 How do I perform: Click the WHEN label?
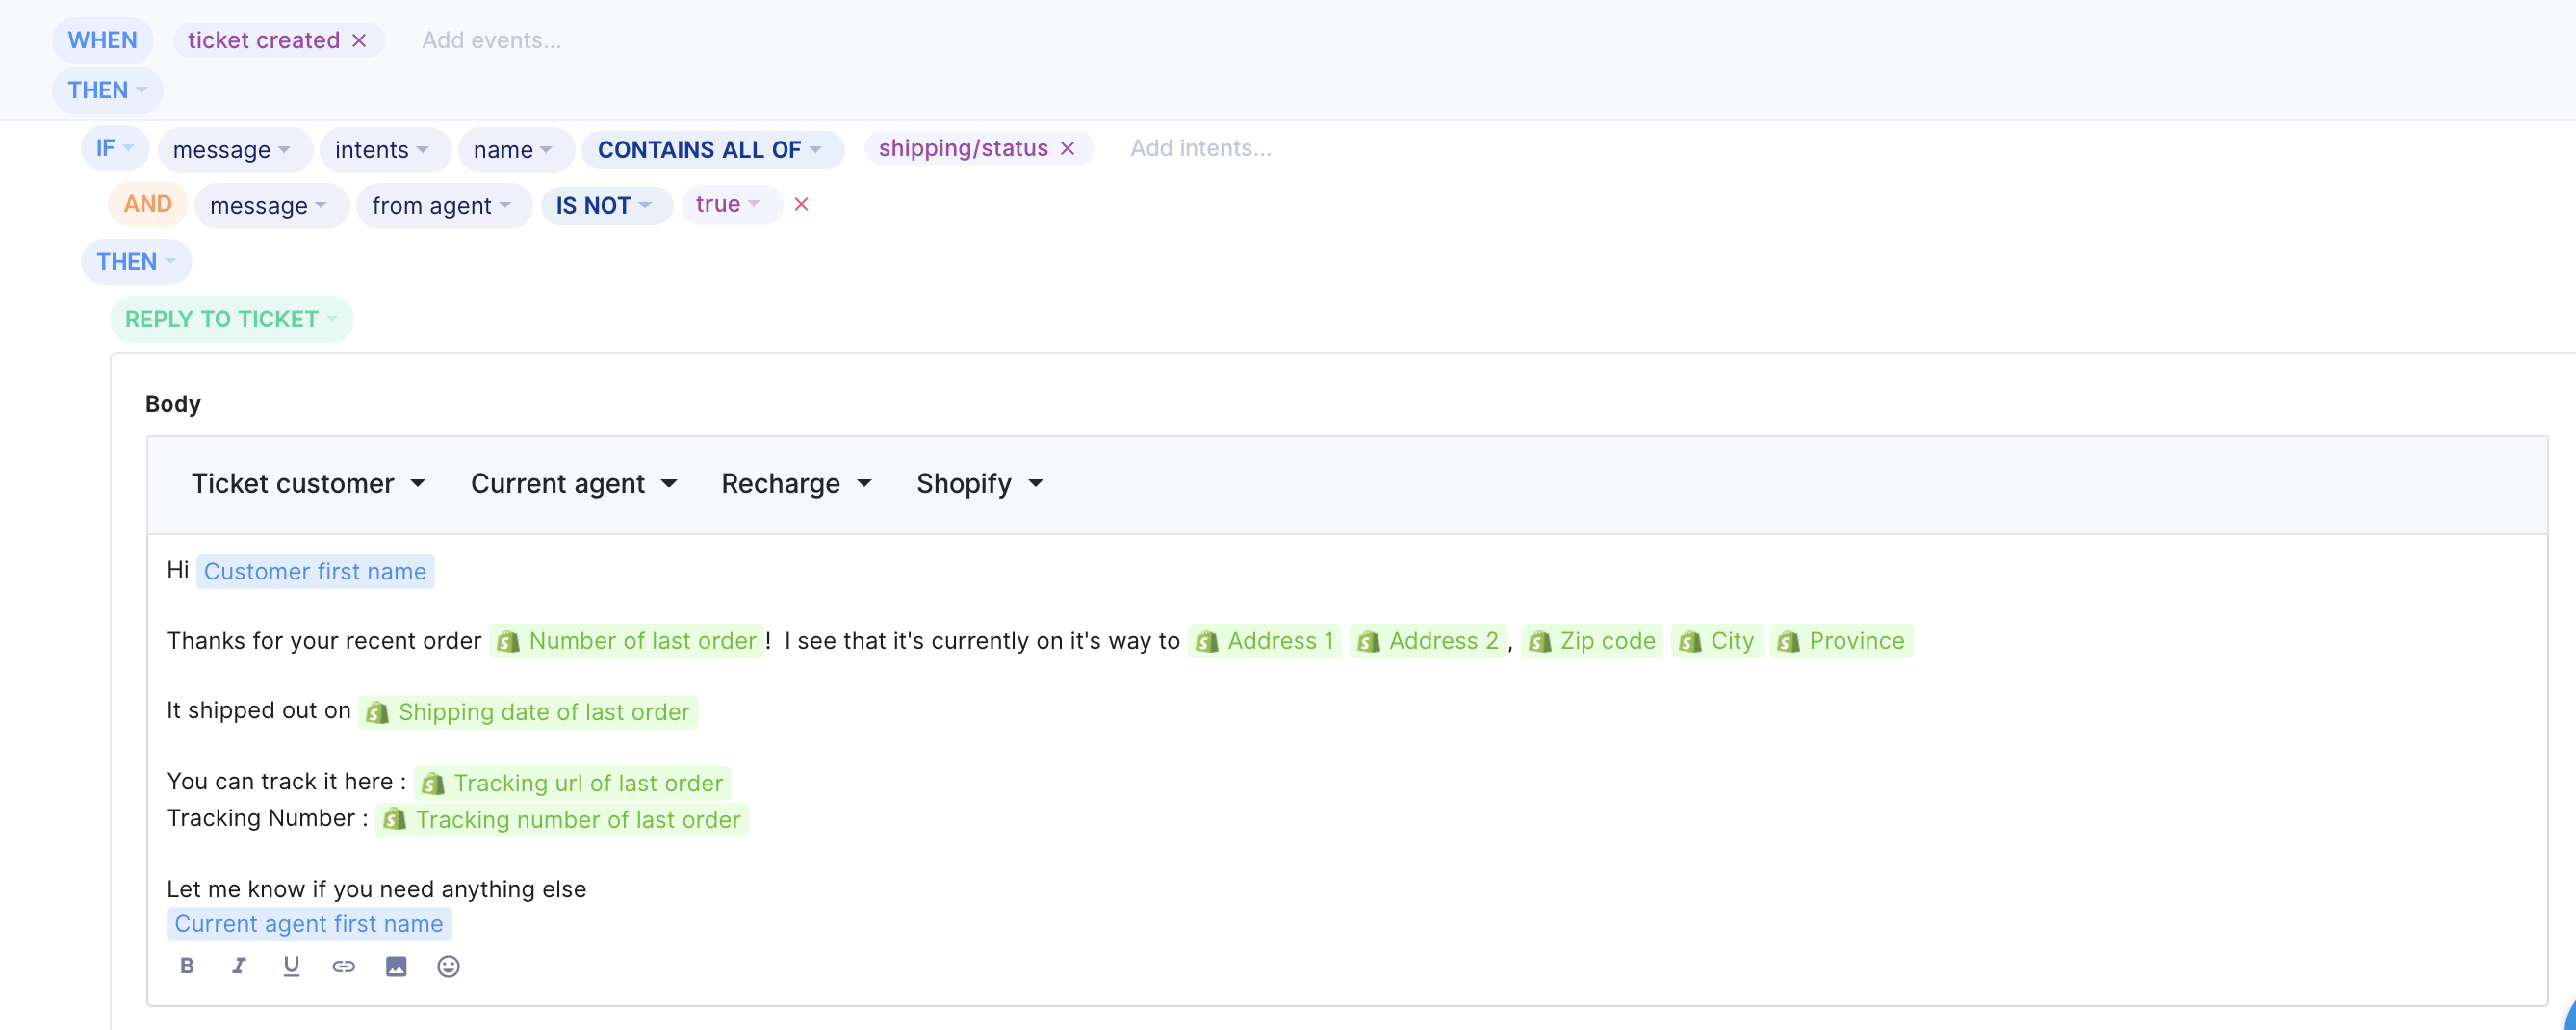click(x=102, y=40)
